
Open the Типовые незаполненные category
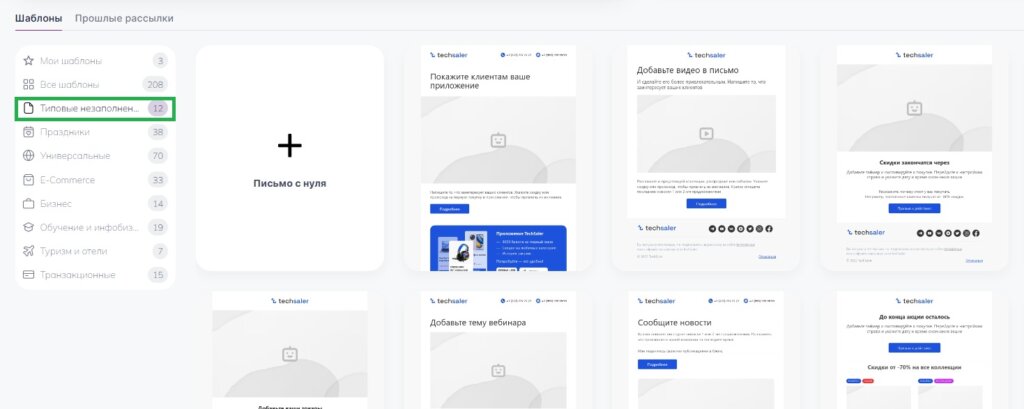click(95, 108)
